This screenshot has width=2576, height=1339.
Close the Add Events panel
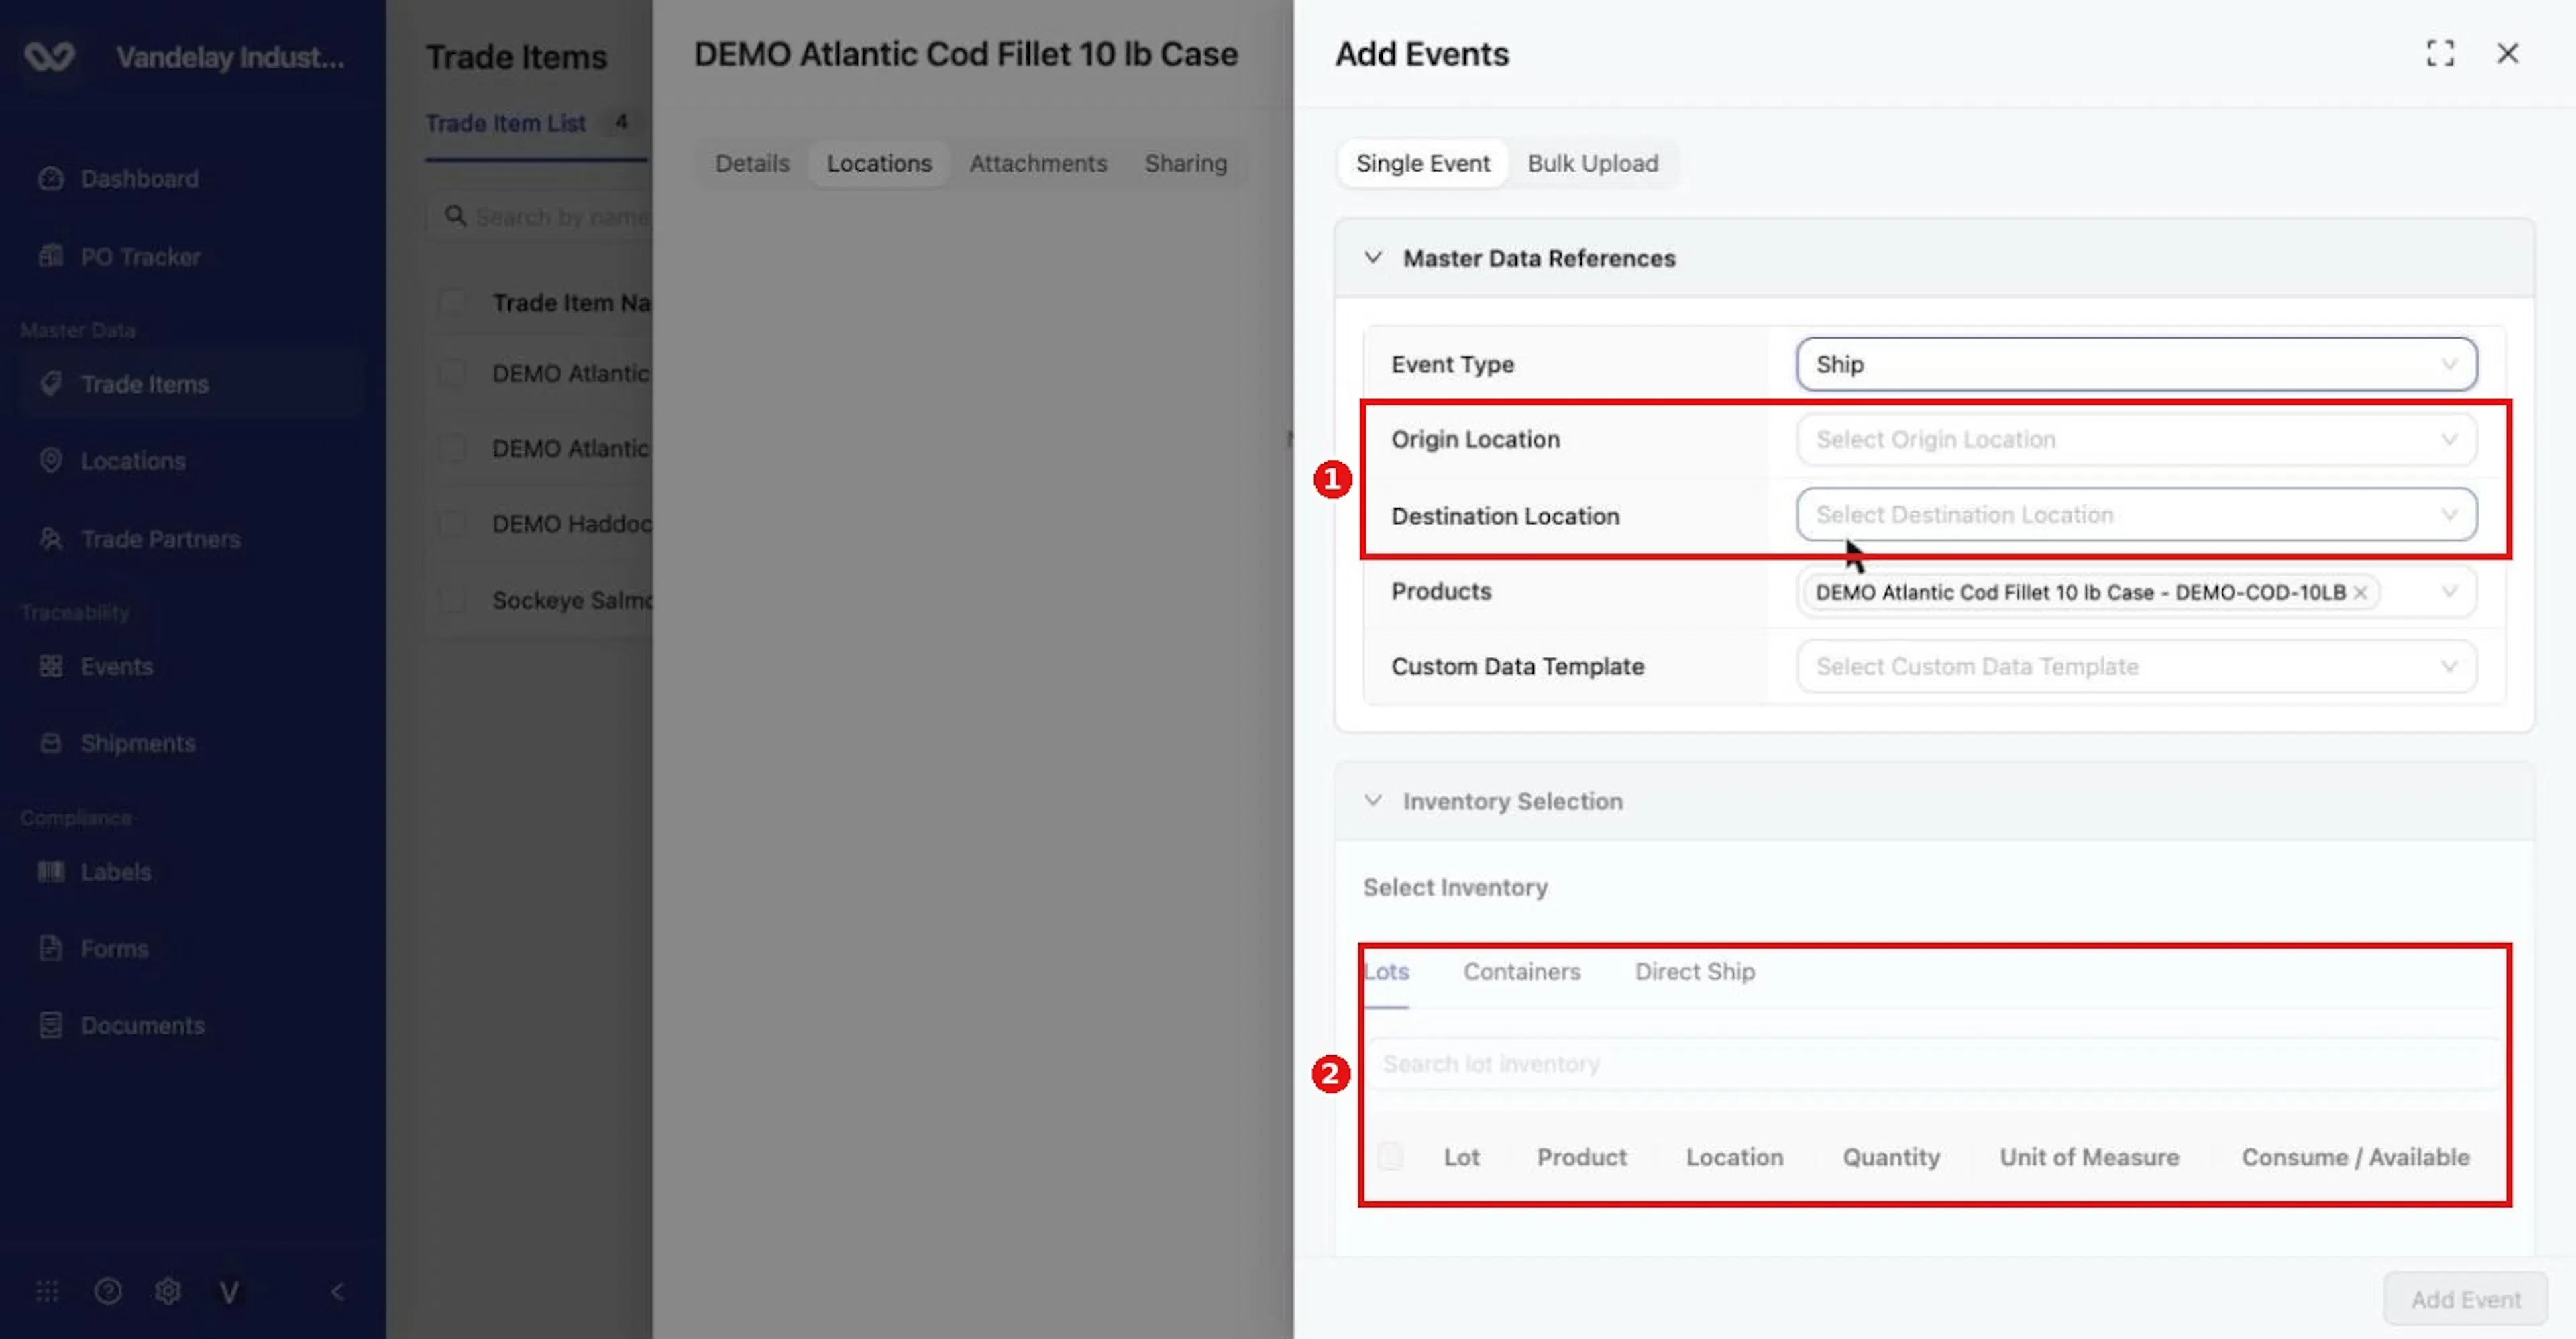pyautogui.click(x=2508, y=53)
